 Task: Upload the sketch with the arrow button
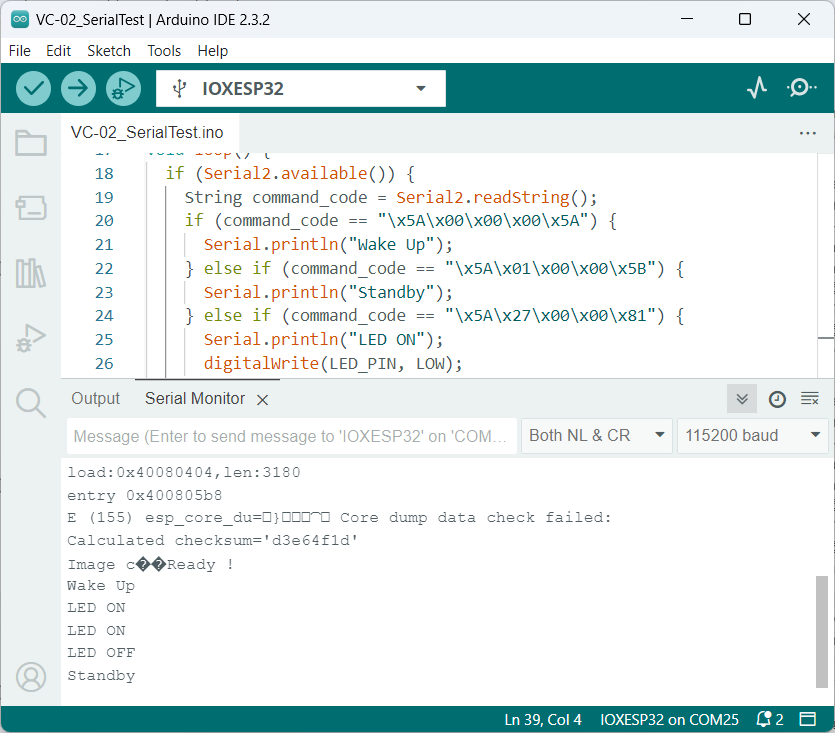78,88
